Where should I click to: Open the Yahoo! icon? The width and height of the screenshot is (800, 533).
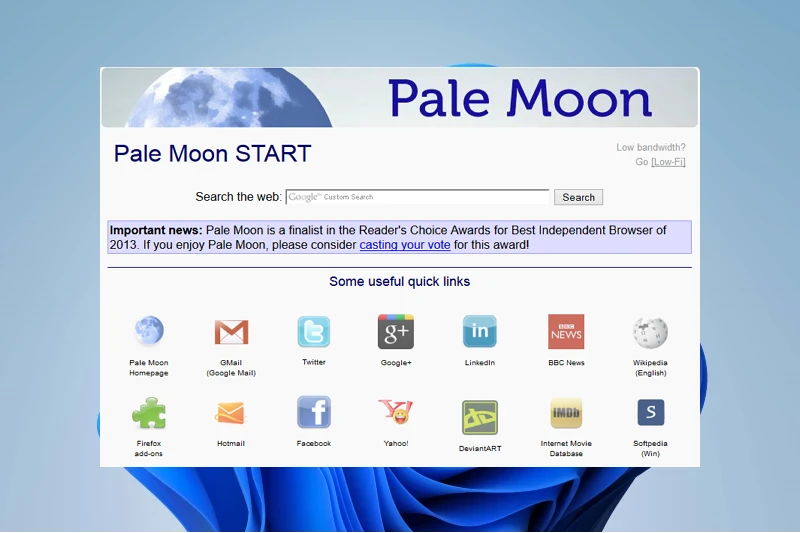coord(396,412)
